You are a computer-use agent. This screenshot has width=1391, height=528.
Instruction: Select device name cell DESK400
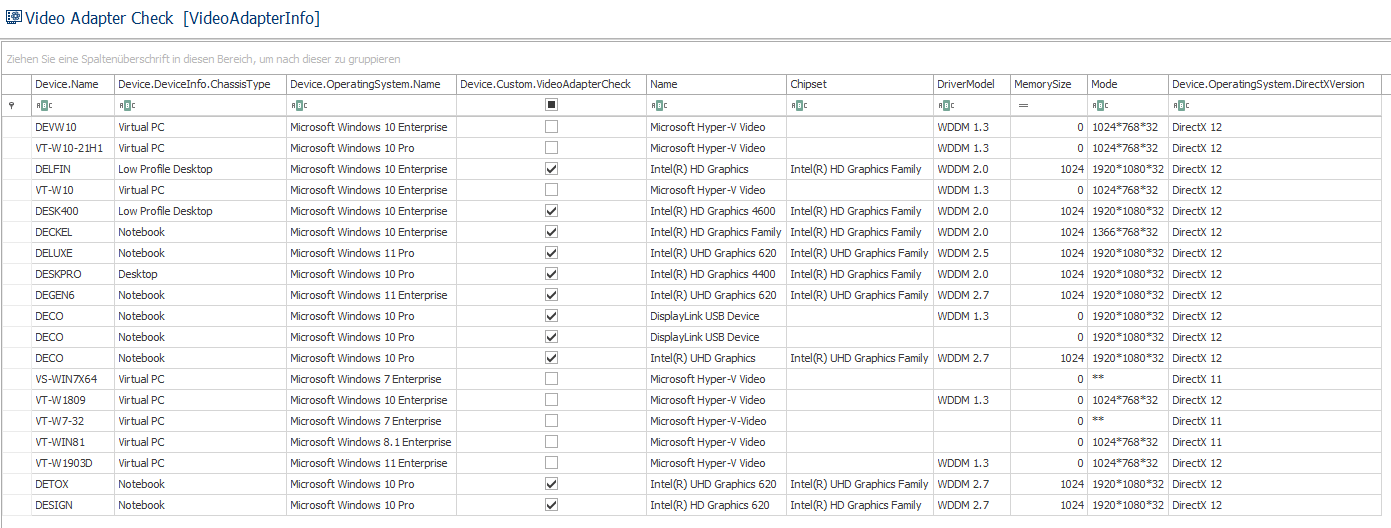click(x=73, y=211)
